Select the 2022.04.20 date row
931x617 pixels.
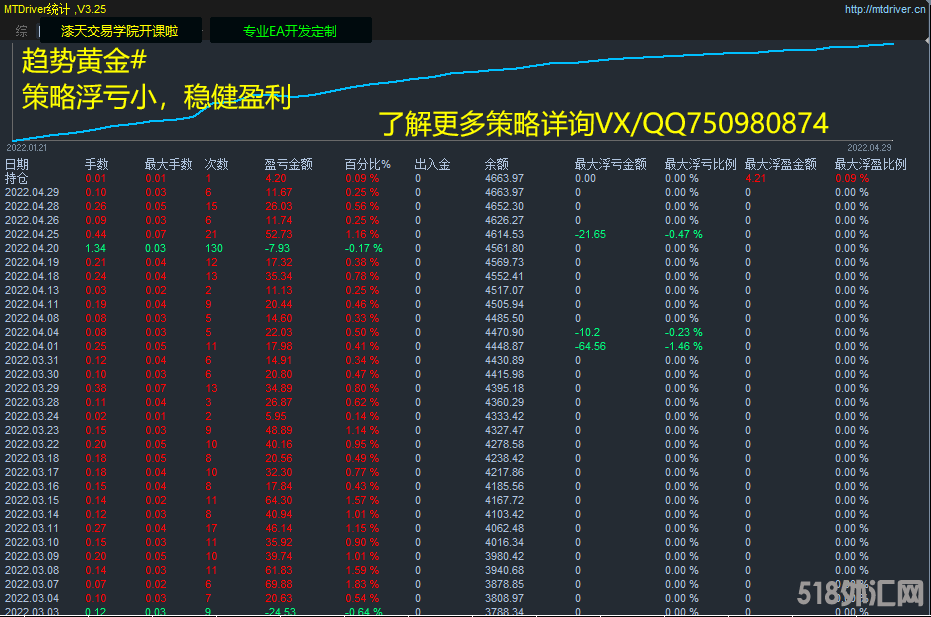pos(32,248)
